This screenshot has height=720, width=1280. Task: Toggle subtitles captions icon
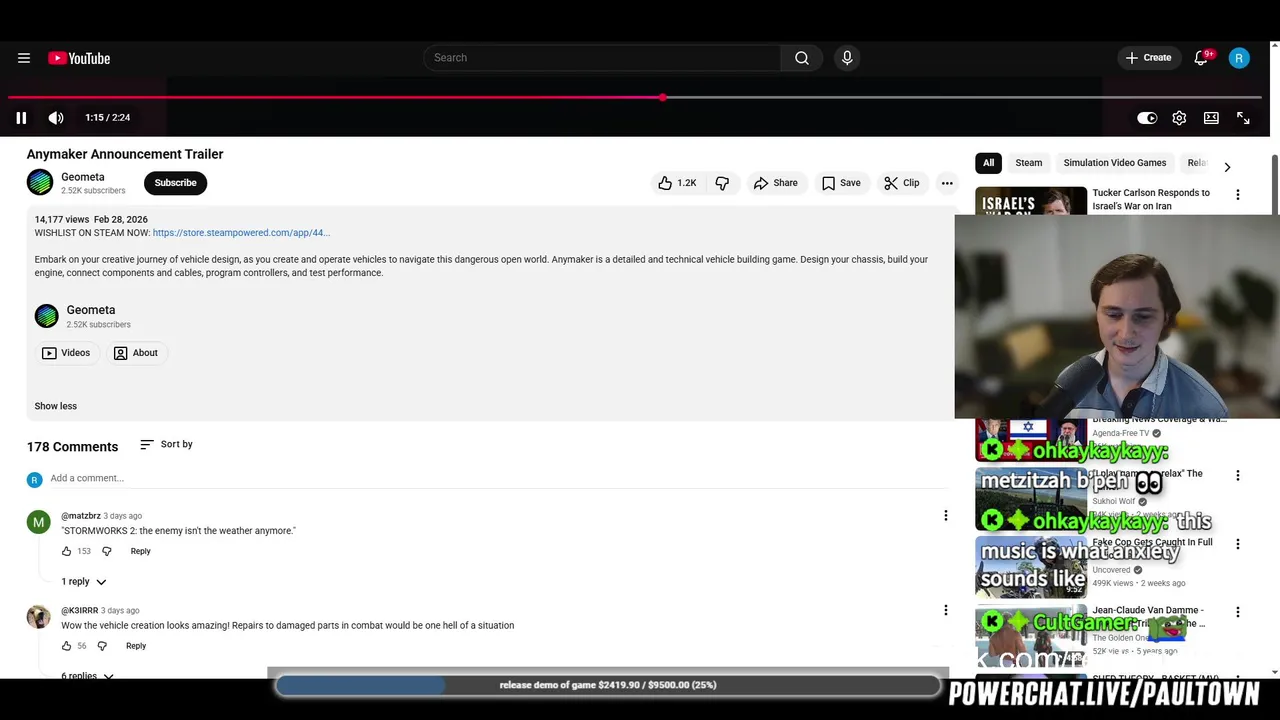tap(1211, 118)
